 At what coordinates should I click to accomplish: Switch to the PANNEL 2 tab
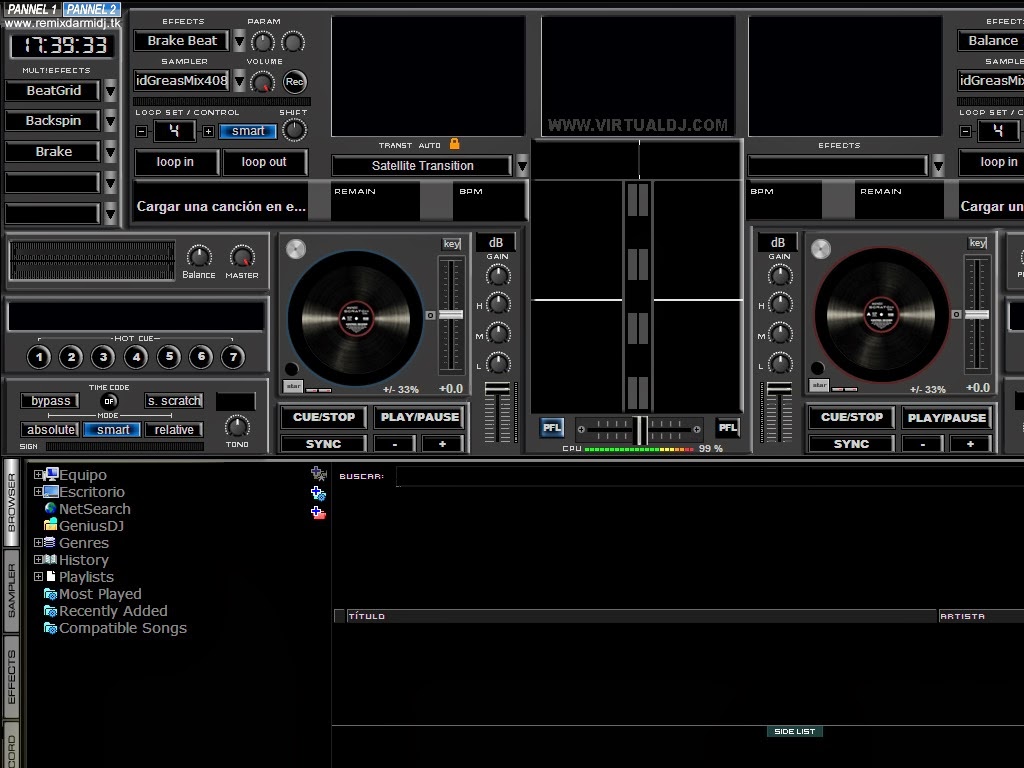point(89,7)
